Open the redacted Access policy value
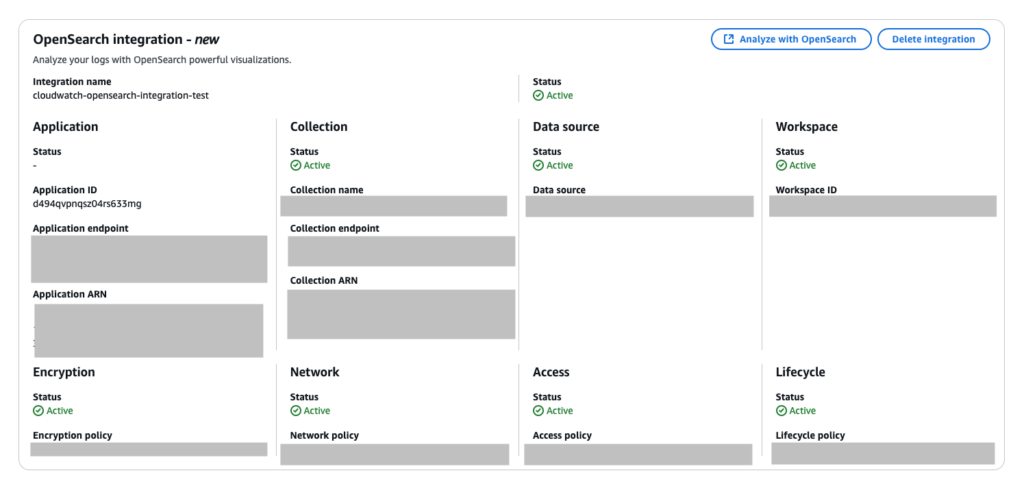Viewport: 1024px width, 486px height. coord(638,454)
